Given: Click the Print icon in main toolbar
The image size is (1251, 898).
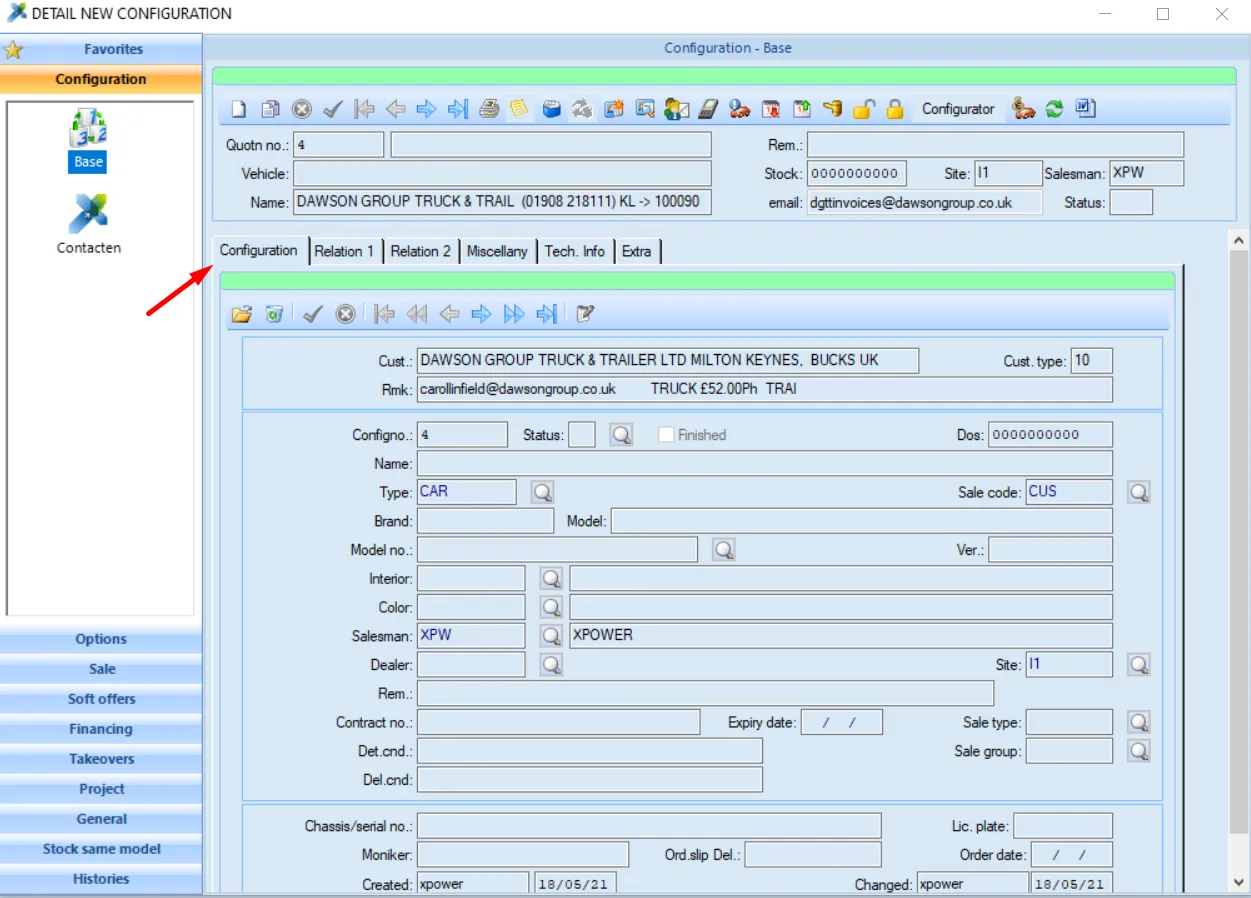Looking at the screenshot, I should (488, 110).
